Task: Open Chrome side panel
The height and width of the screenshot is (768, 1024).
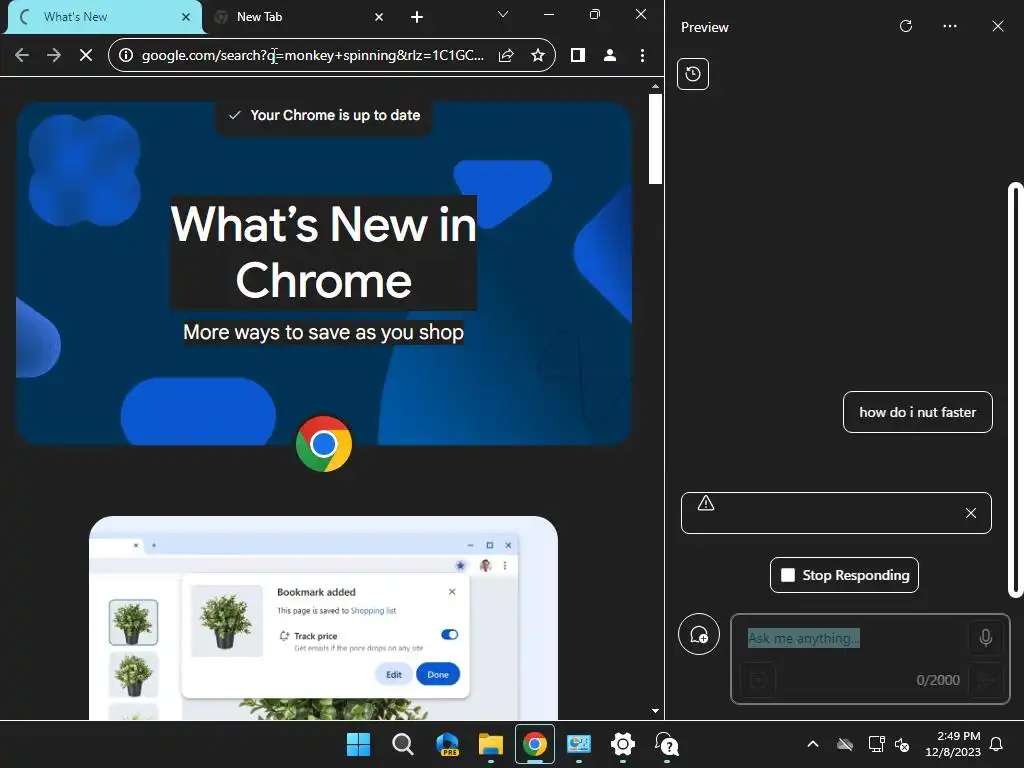Action: pyautogui.click(x=577, y=56)
